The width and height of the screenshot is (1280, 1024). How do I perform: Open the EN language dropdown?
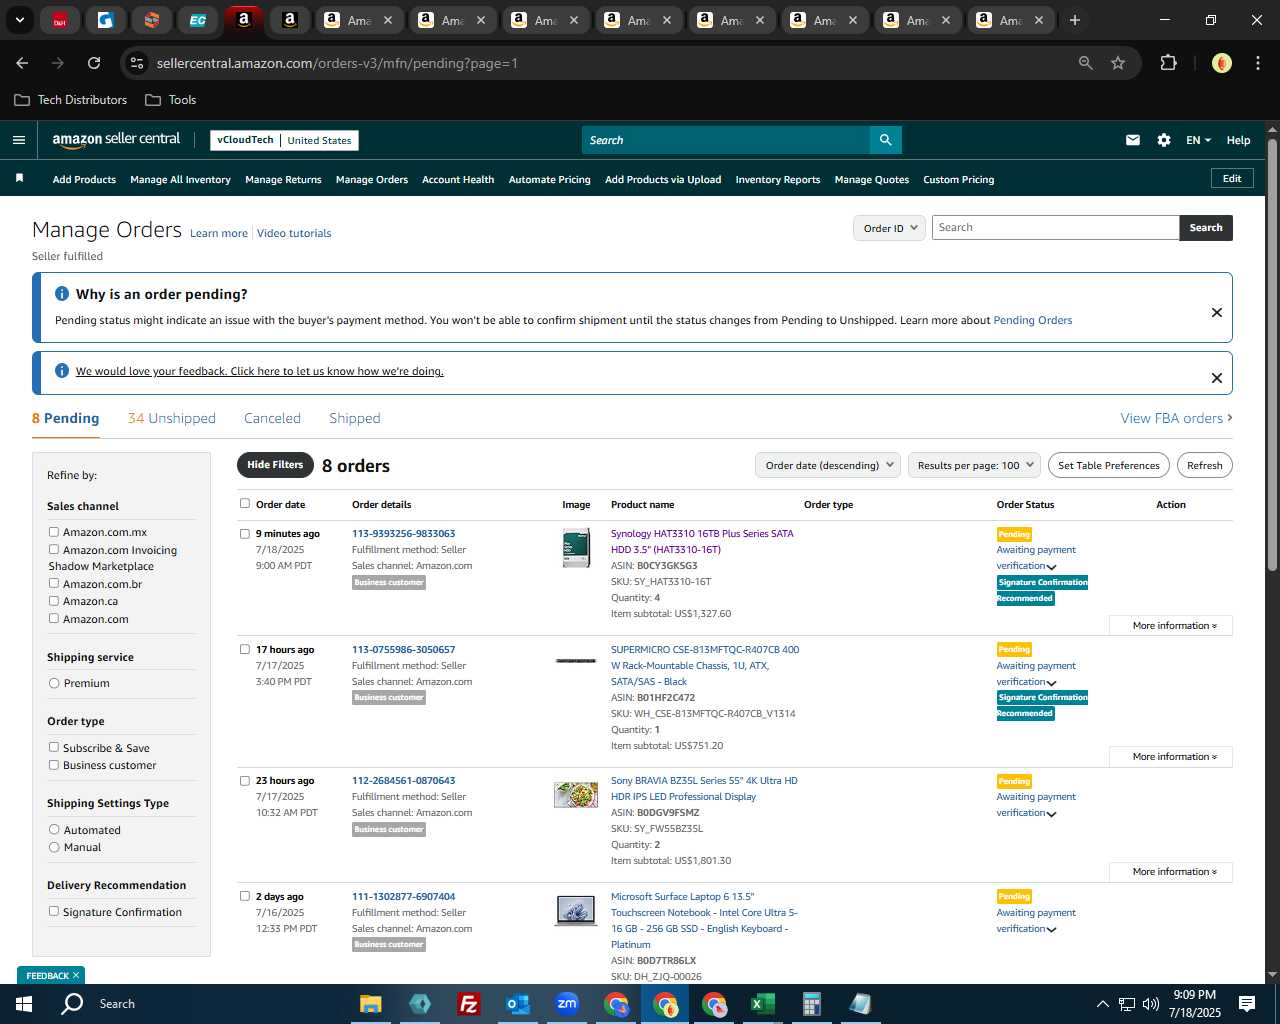coord(1198,140)
